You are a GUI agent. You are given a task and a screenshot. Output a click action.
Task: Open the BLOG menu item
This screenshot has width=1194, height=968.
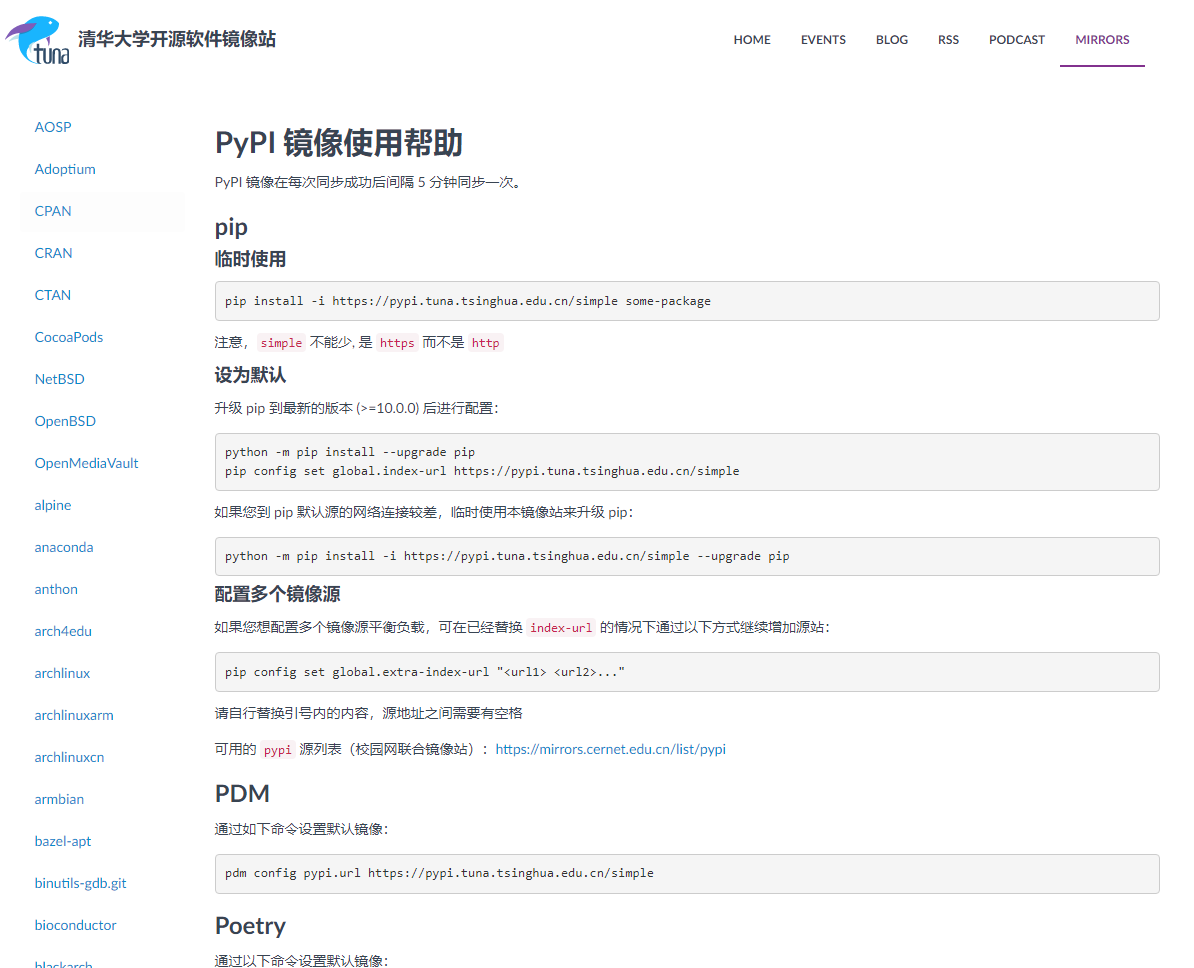tap(892, 40)
